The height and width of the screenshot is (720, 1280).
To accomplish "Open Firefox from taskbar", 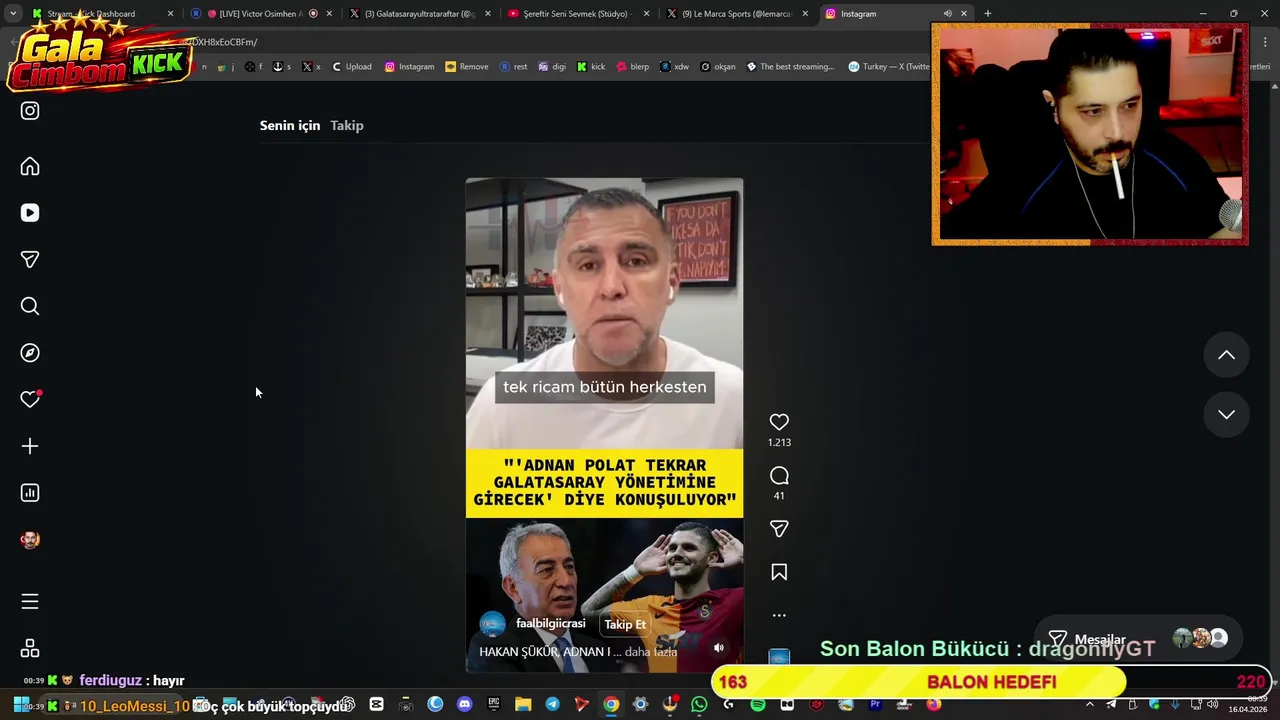I will 933,704.
